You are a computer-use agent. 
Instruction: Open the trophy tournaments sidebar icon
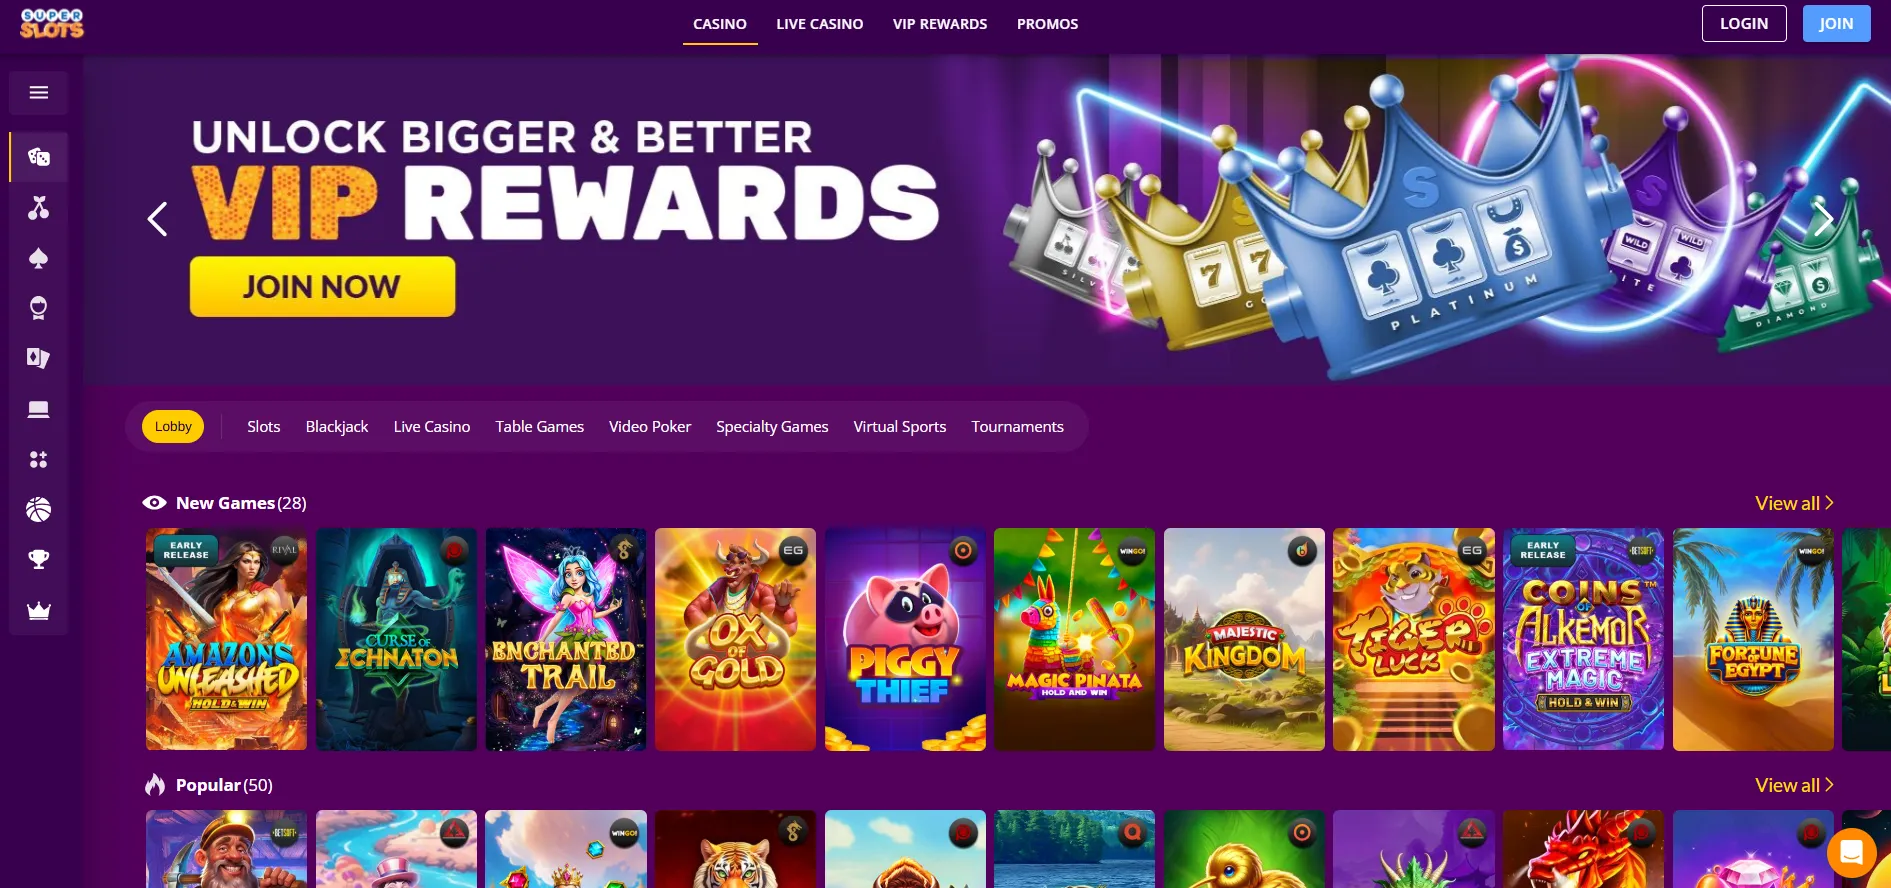click(x=39, y=560)
